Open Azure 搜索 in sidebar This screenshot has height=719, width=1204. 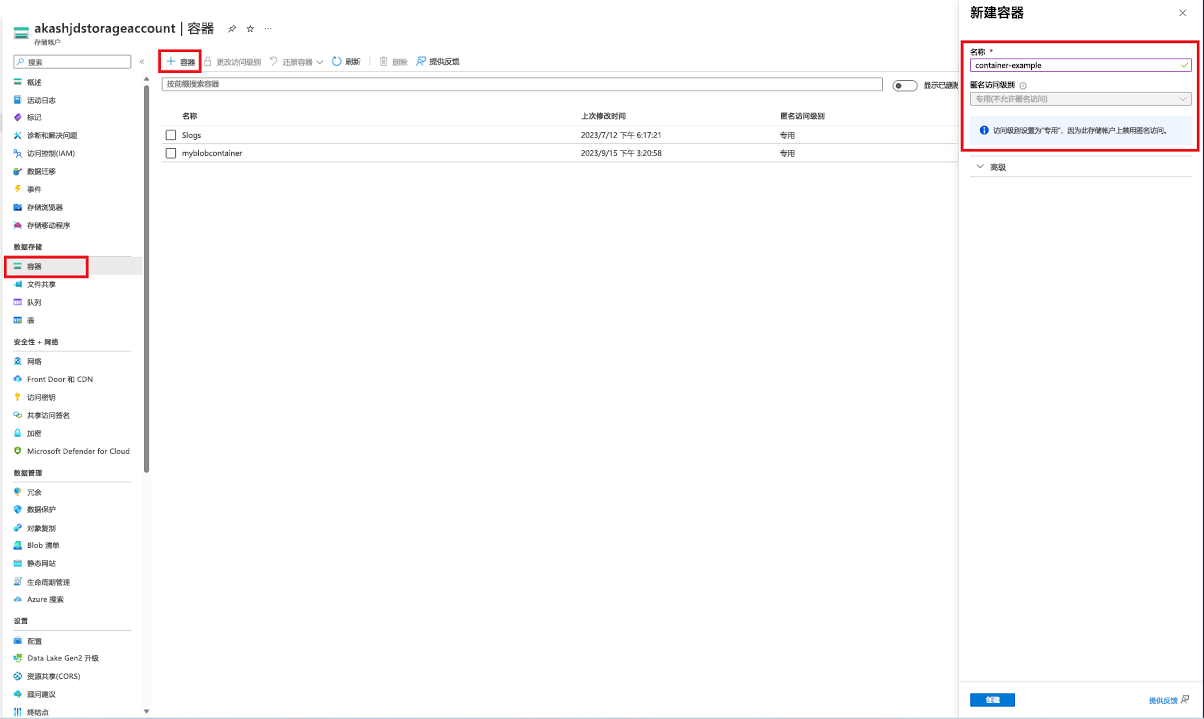[45, 599]
